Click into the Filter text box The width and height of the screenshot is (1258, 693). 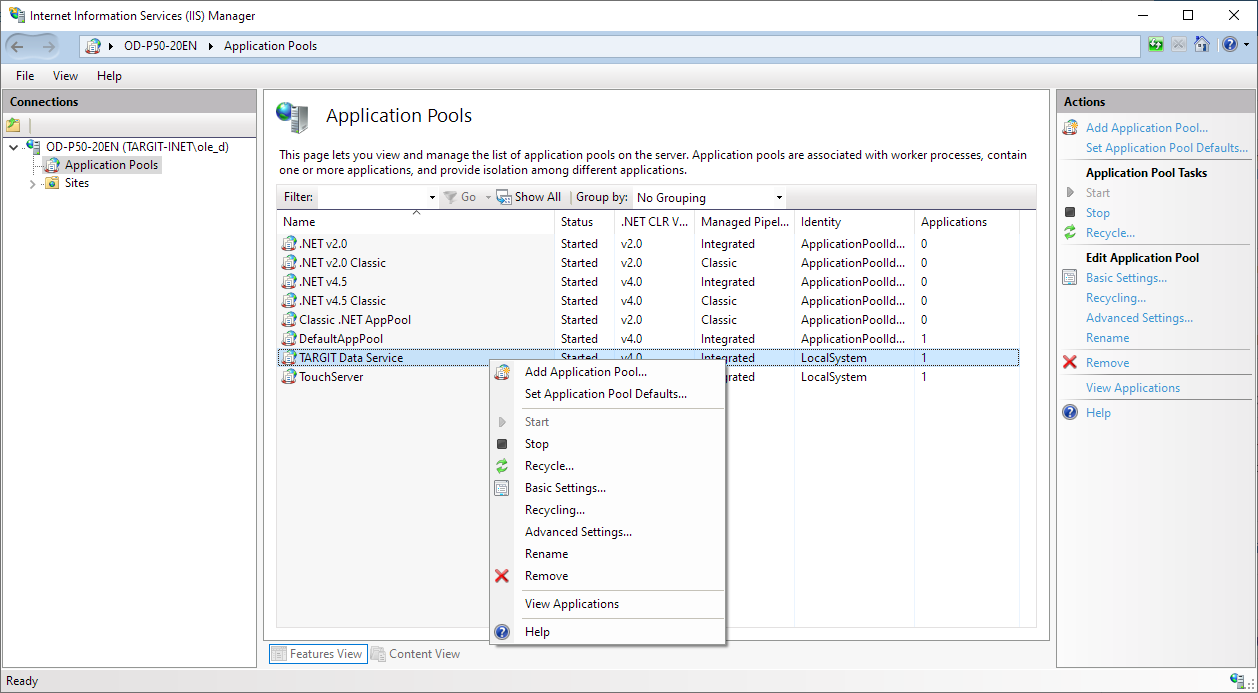coord(372,197)
